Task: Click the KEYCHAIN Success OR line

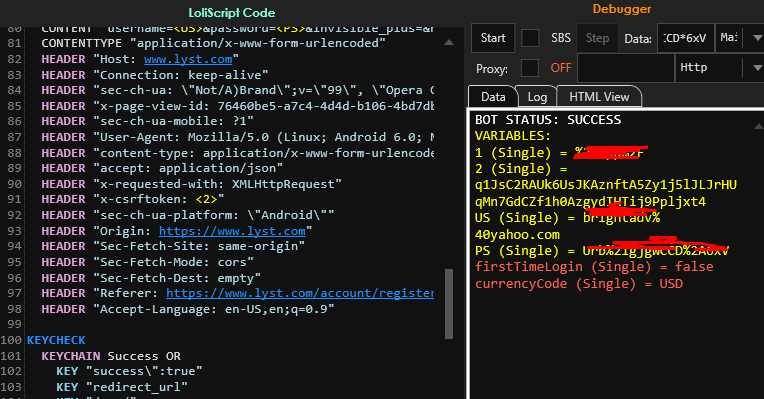Action: tap(111, 356)
